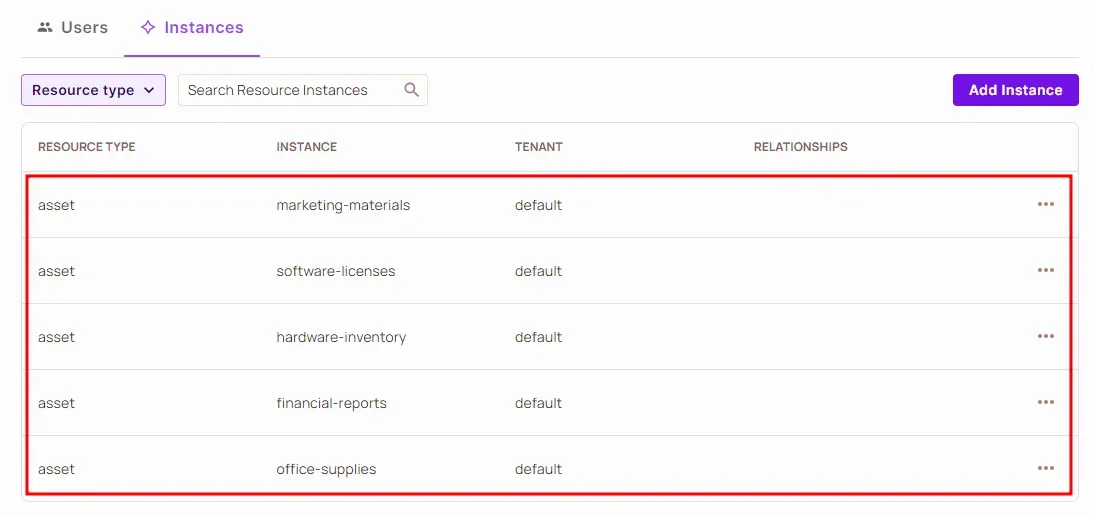Open options menu for financial-reports row

[1045, 402]
